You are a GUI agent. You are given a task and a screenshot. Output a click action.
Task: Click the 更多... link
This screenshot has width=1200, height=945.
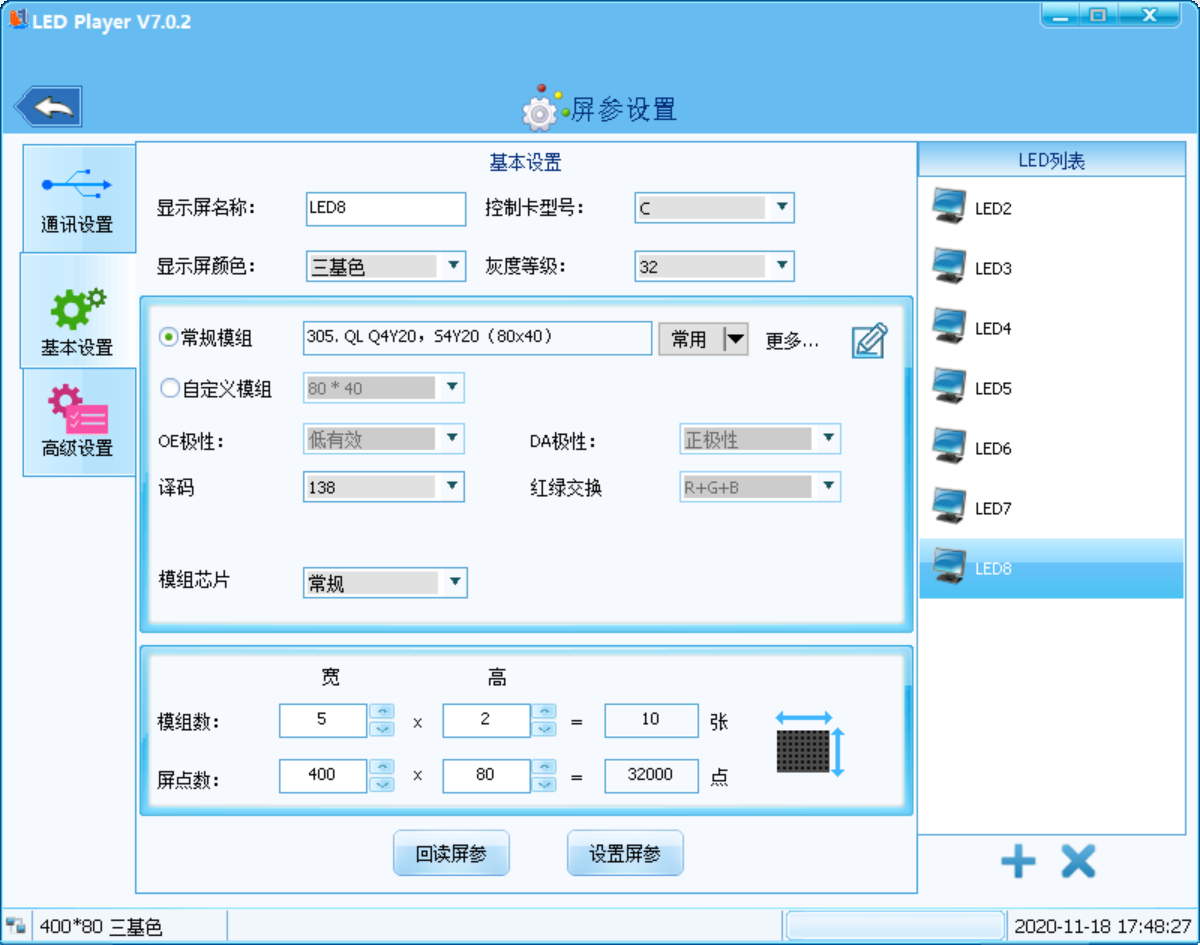(792, 340)
